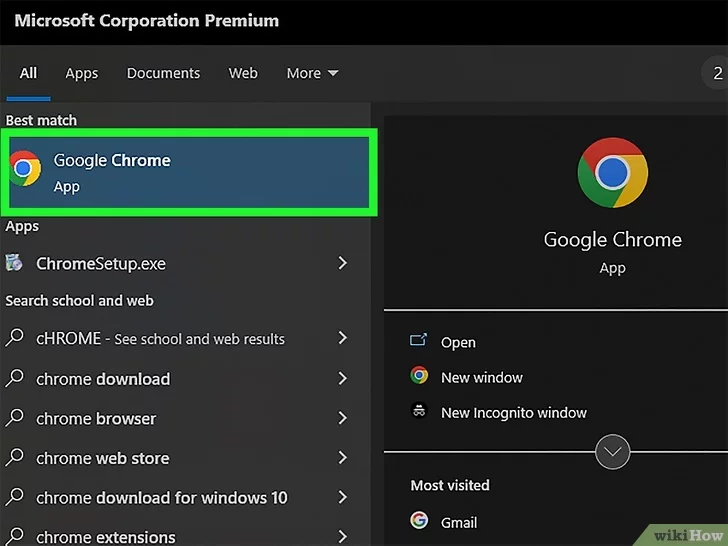This screenshot has height=546, width=728.
Task: Click magnifier beside chrome download for windows 10
Action: [x=14, y=497]
